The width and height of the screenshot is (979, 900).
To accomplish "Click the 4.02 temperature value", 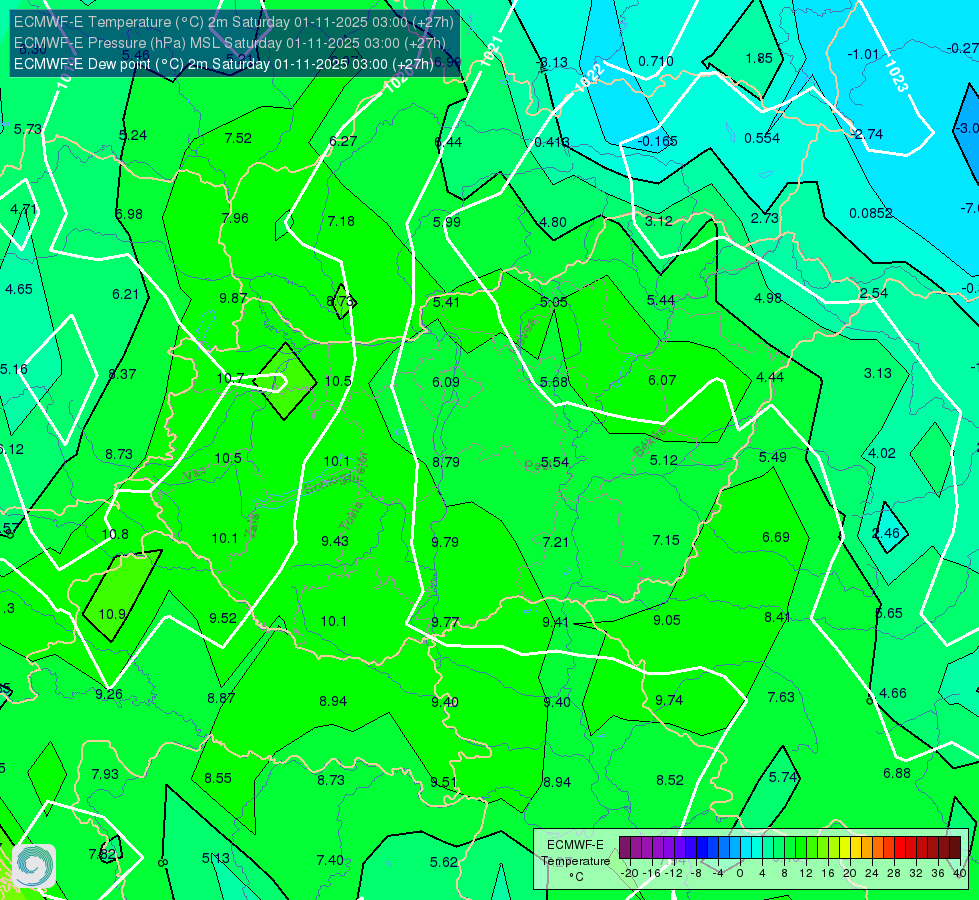I will (882, 453).
